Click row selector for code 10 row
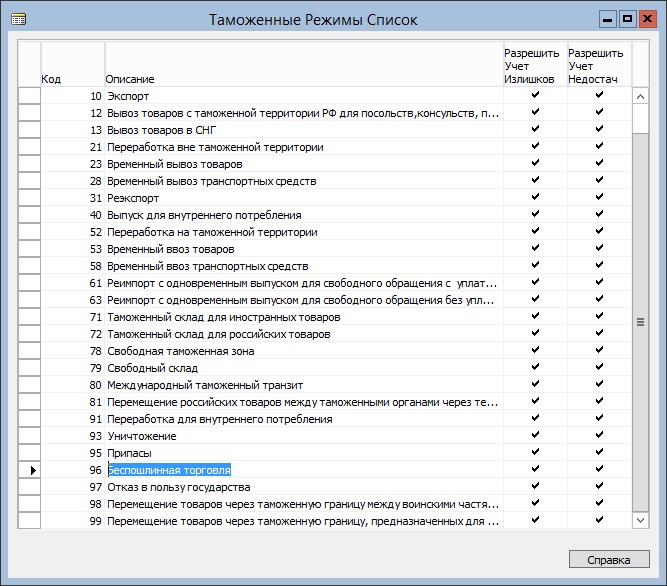Screen dimensions: 667x586 pyautogui.click(x=29, y=96)
